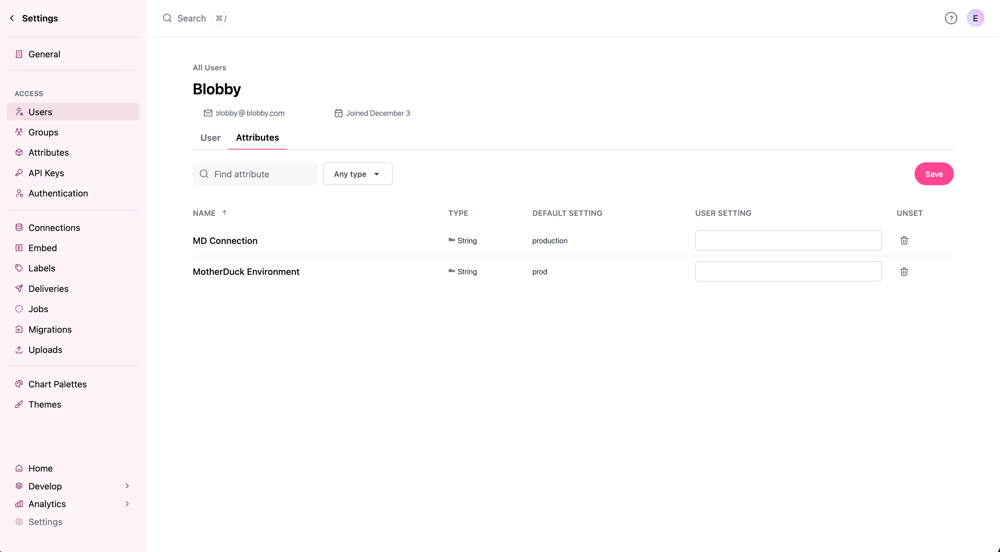Open the Any type dropdown
The image size is (1000, 552).
(x=358, y=174)
